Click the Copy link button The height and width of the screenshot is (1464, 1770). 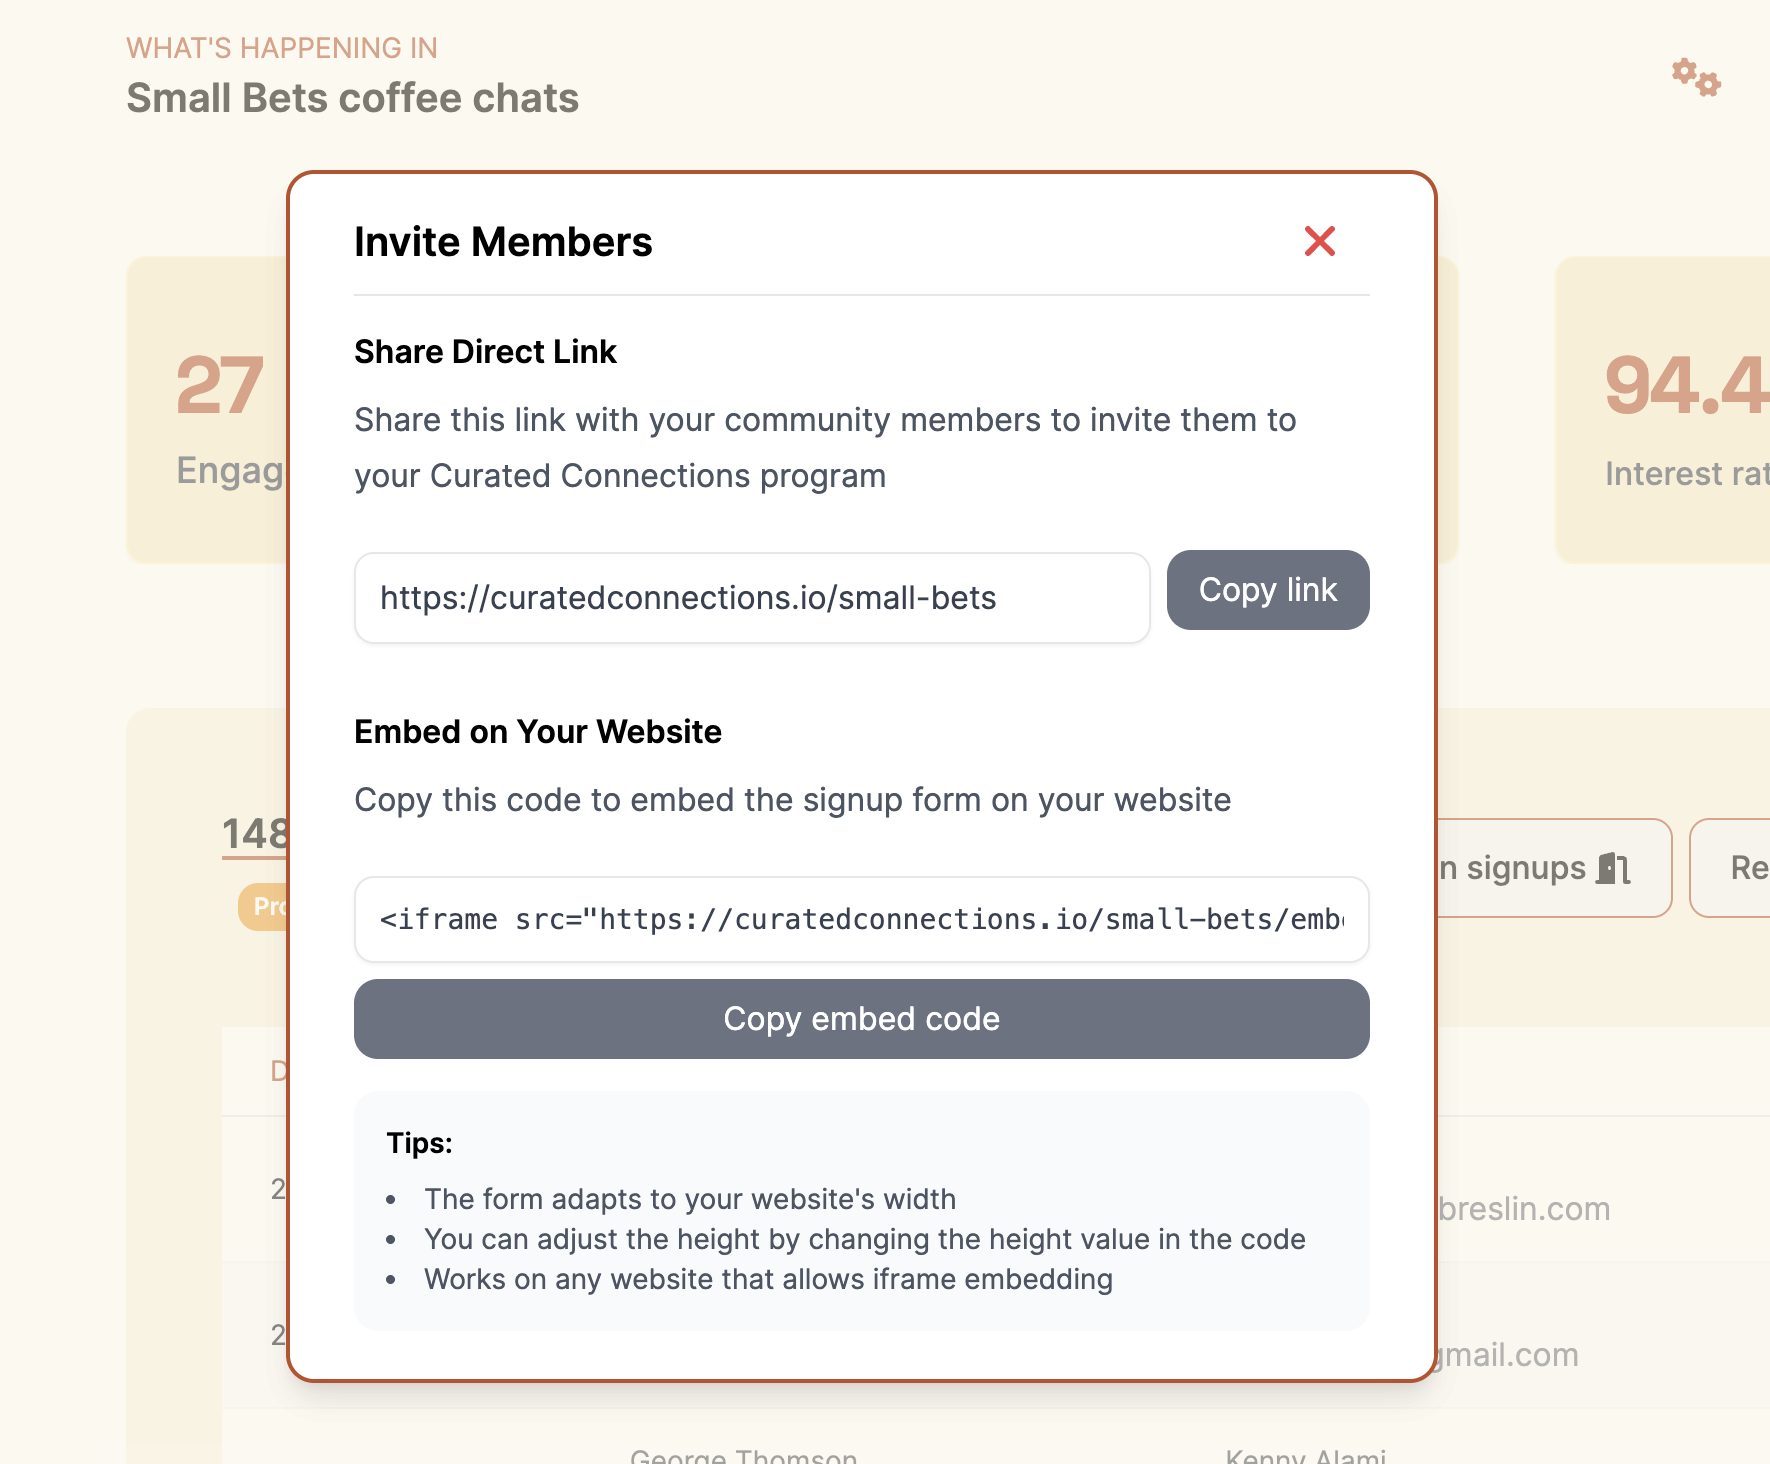(1268, 590)
